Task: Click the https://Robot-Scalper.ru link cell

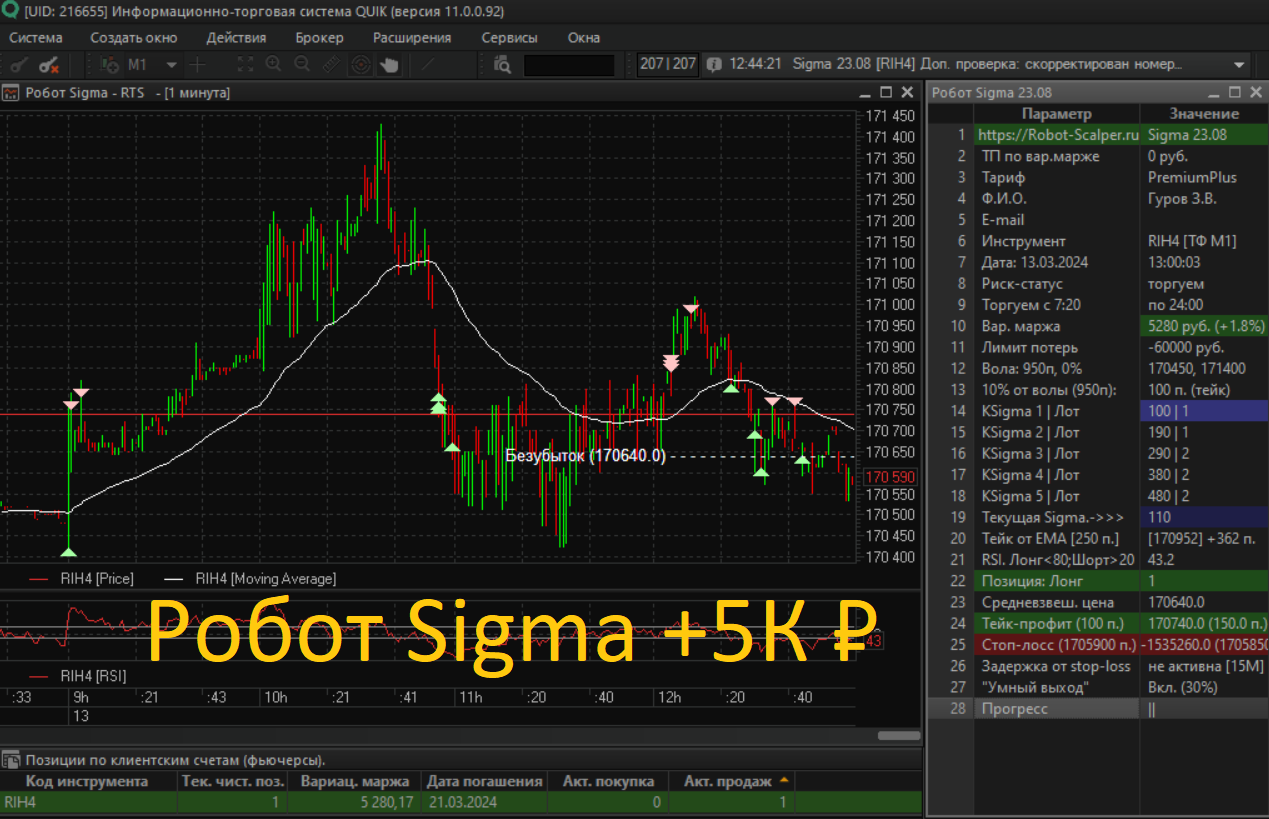Action: click(x=1058, y=135)
